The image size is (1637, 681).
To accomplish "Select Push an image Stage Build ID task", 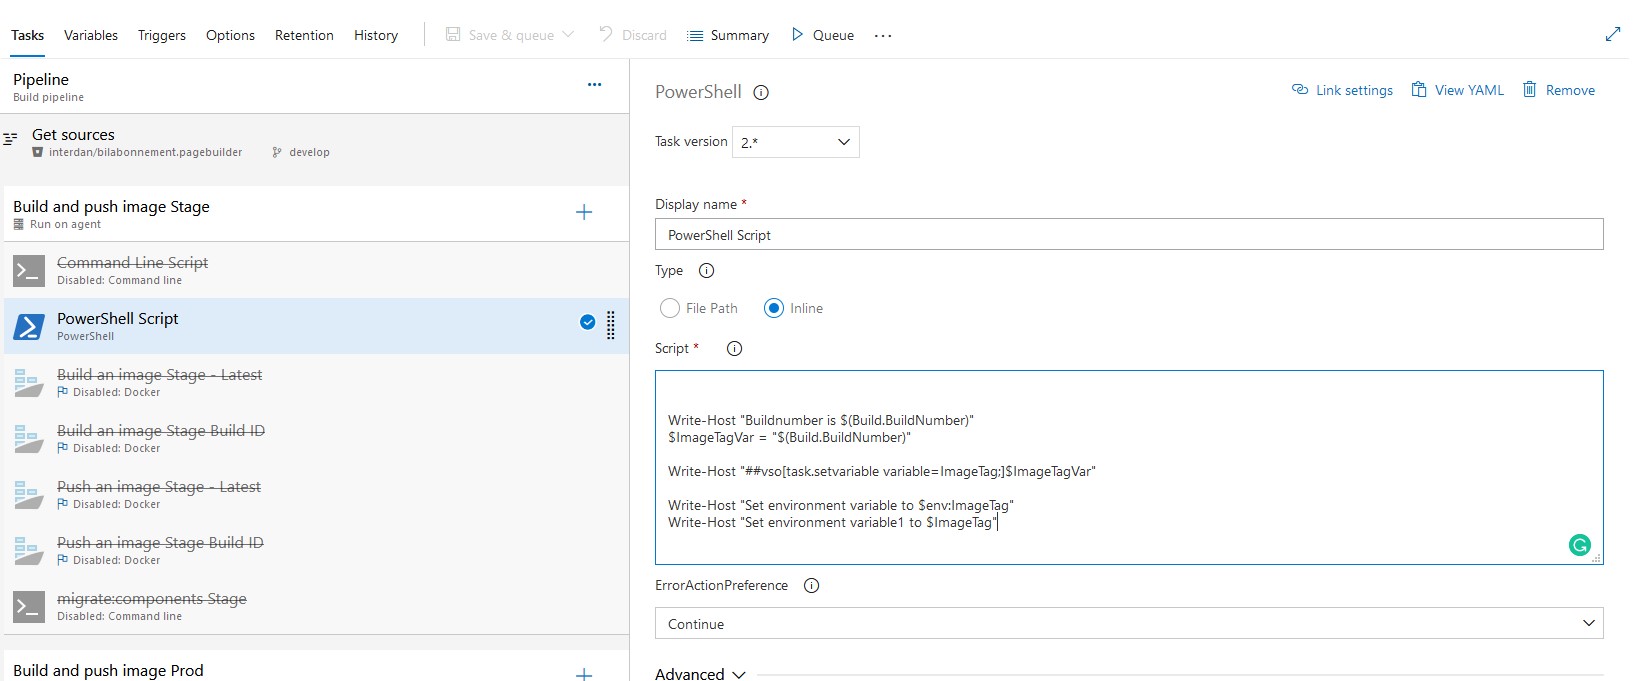I will (314, 550).
